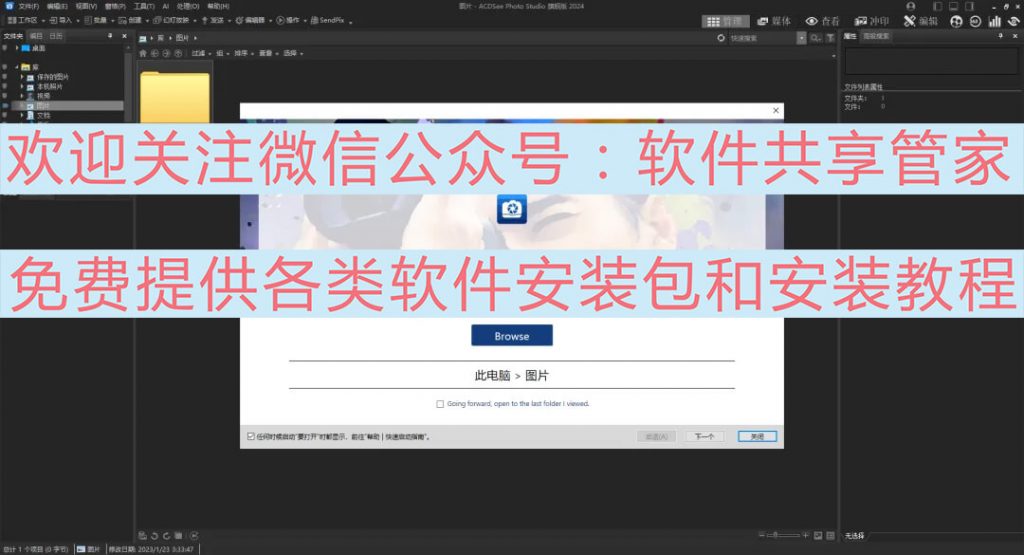The height and width of the screenshot is (555, 1024).
Task: Switch to 管理 Manage mode
Action: point(725,22)
